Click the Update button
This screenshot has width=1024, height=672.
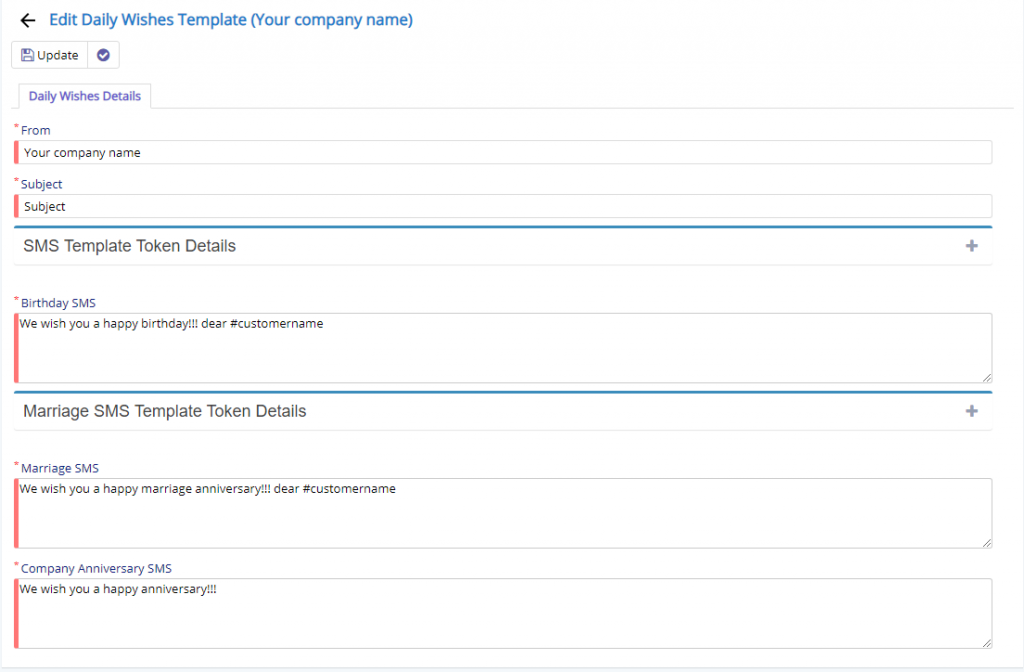point(50,55)
